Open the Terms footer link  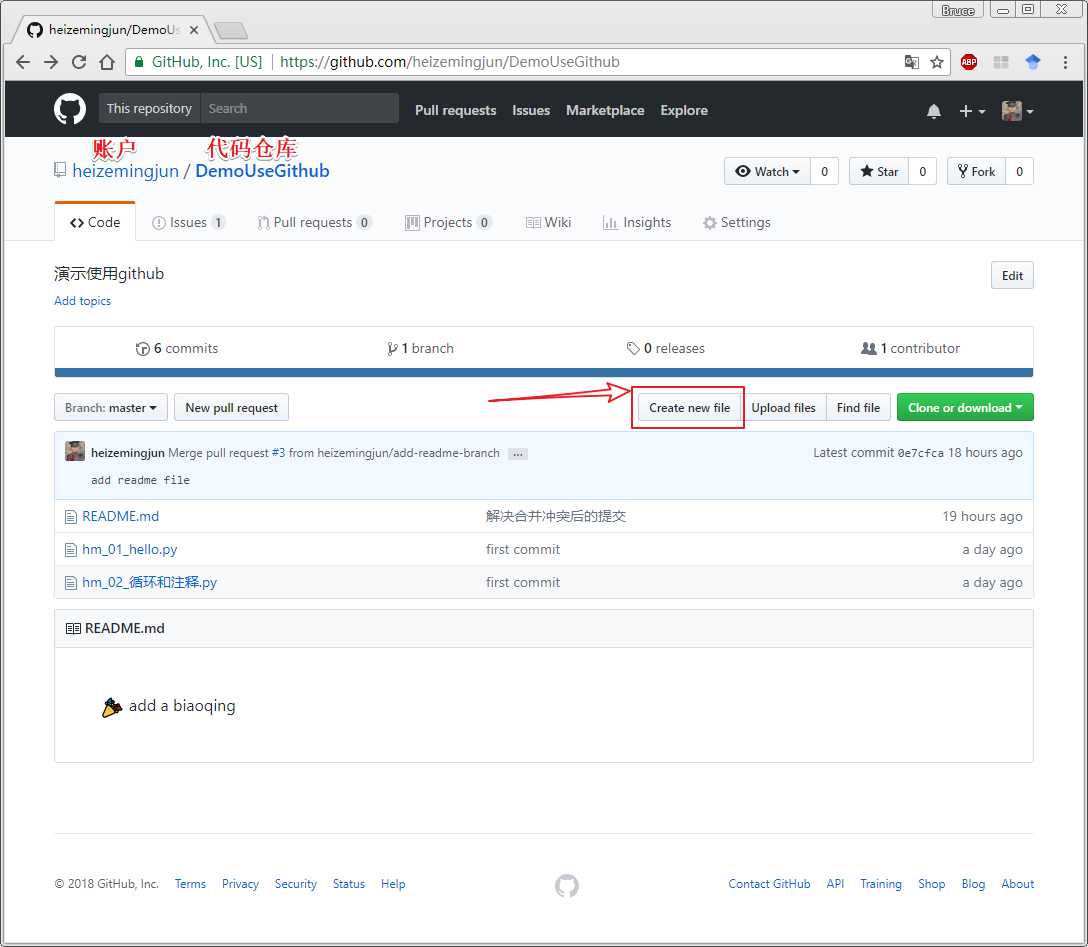(x=190, y=884)
